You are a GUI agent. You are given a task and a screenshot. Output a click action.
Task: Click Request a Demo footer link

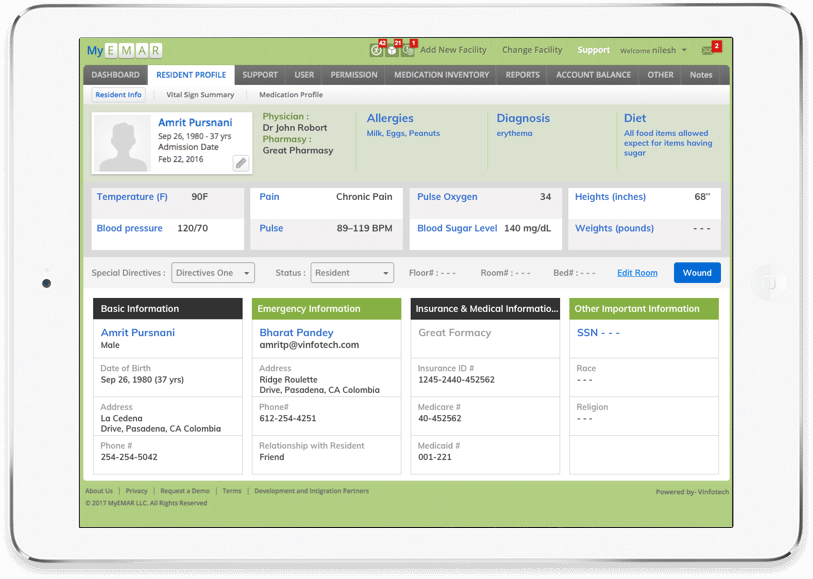click(x=185, y=491)
